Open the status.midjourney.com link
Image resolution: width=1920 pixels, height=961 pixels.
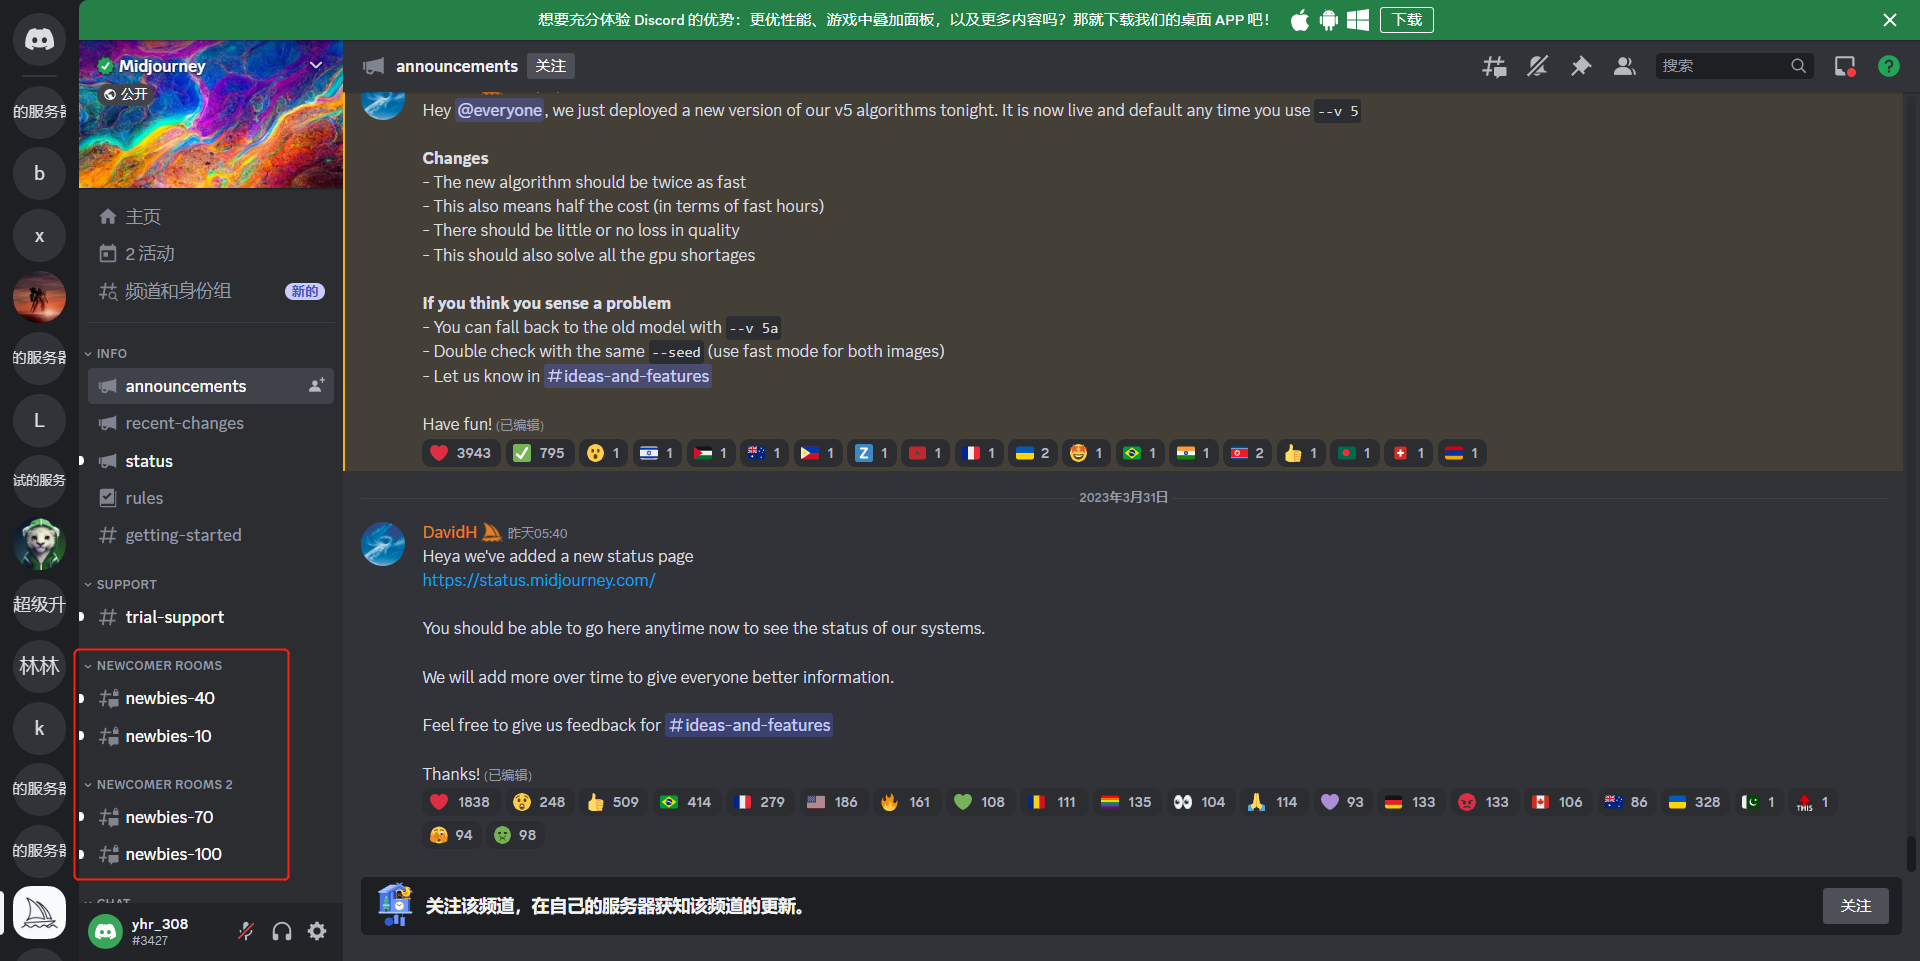pyautogui.click(x=538, y=580)
